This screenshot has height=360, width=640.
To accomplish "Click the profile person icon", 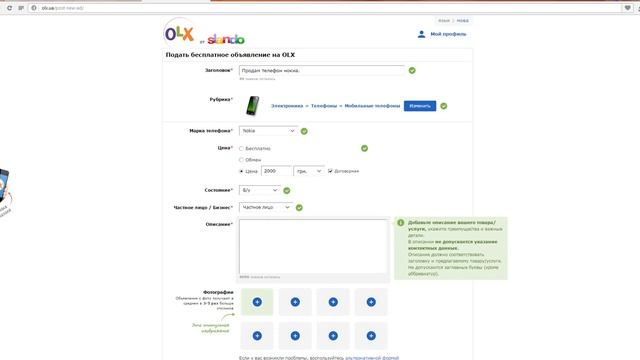I will click(x=421, y=34).
